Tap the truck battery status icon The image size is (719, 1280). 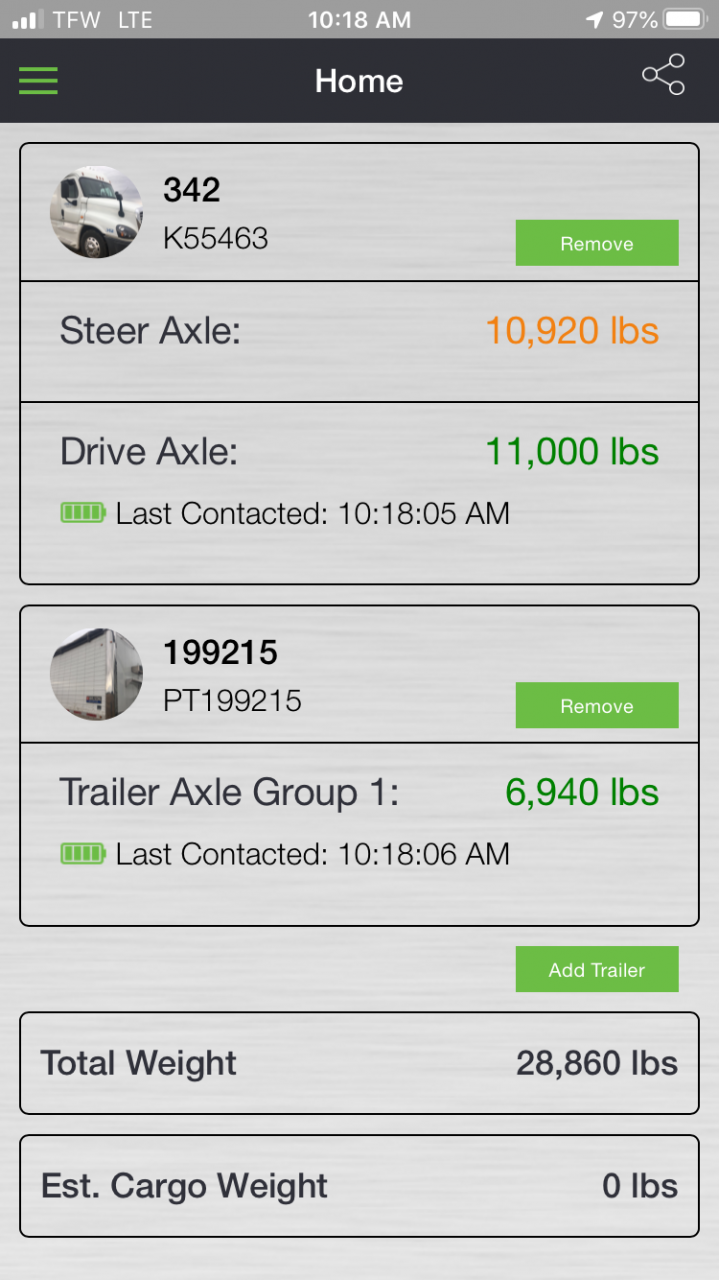tap(83, 513)
